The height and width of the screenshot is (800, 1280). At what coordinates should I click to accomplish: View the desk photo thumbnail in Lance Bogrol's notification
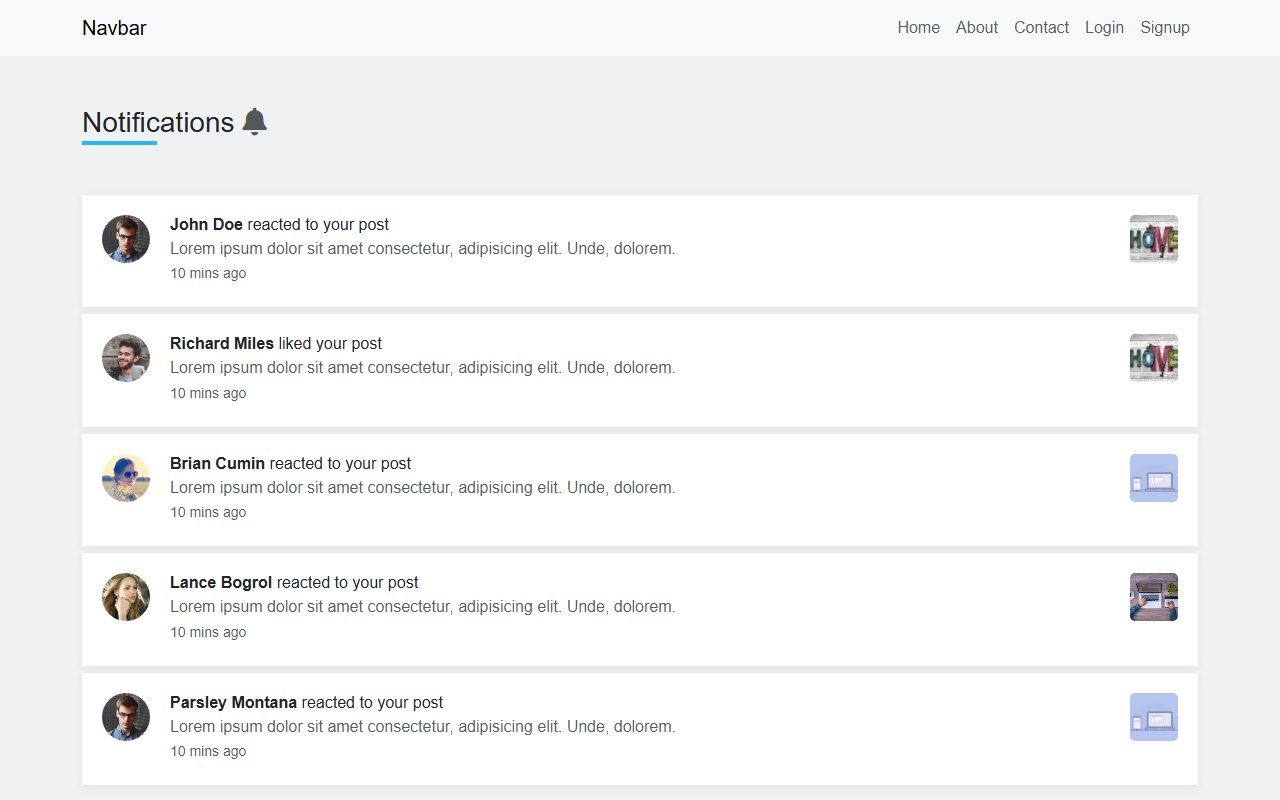1153,596
